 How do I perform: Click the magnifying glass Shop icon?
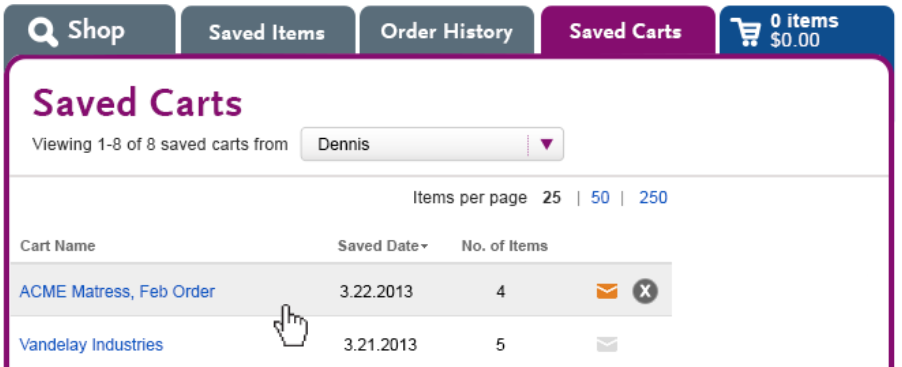click(43, 32)
